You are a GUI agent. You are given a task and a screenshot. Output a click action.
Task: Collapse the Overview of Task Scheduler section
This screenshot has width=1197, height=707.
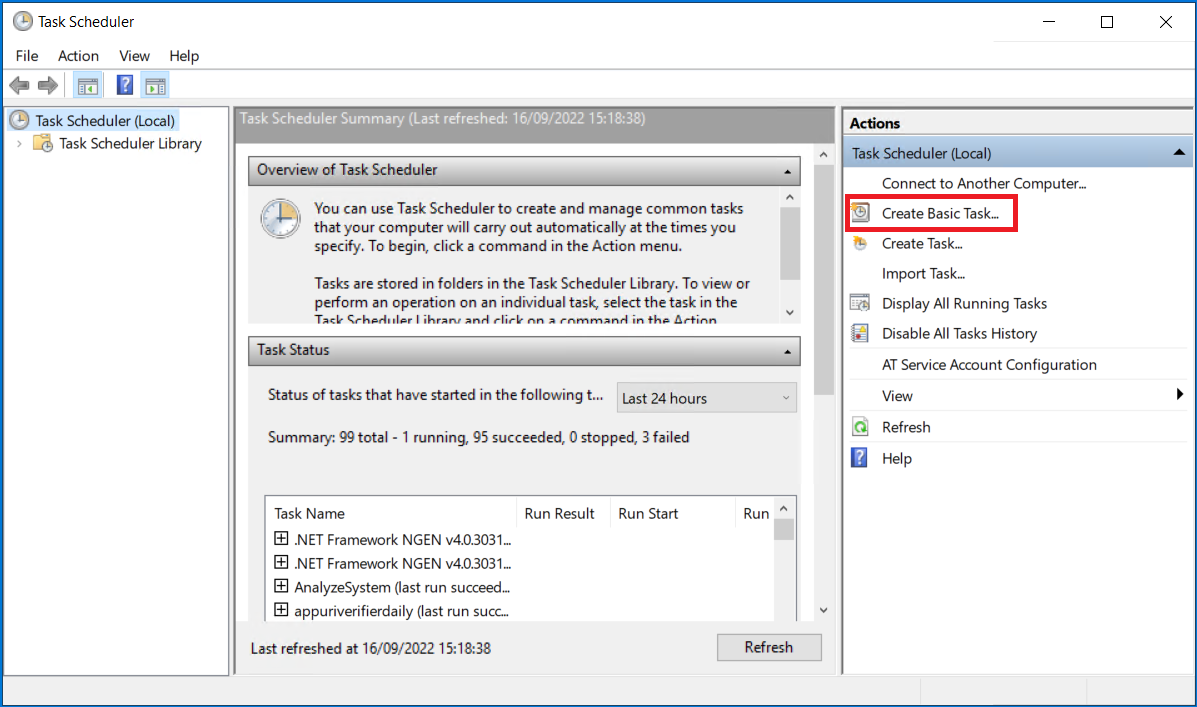coord(788,171)
